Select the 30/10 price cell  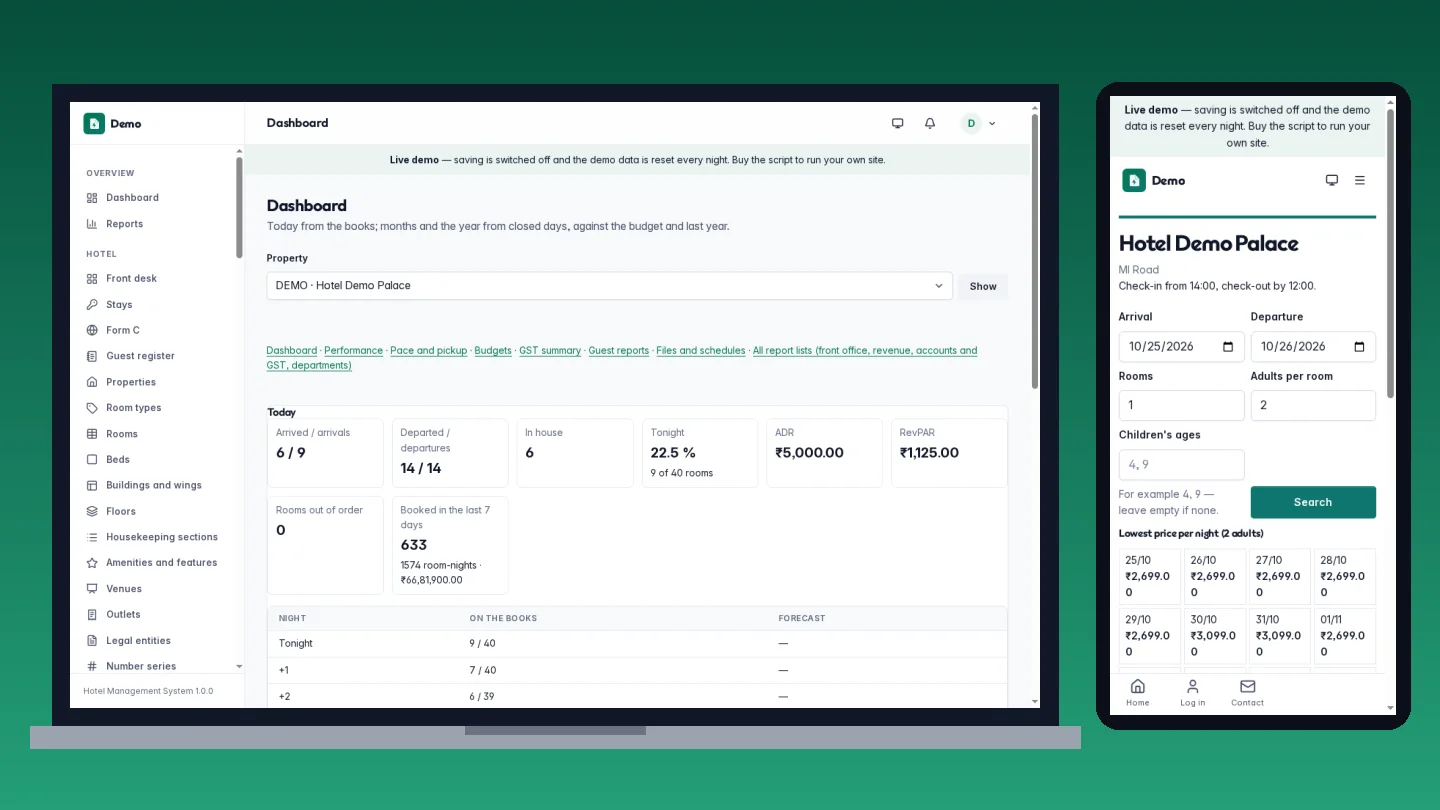[x=1213, y=635]
